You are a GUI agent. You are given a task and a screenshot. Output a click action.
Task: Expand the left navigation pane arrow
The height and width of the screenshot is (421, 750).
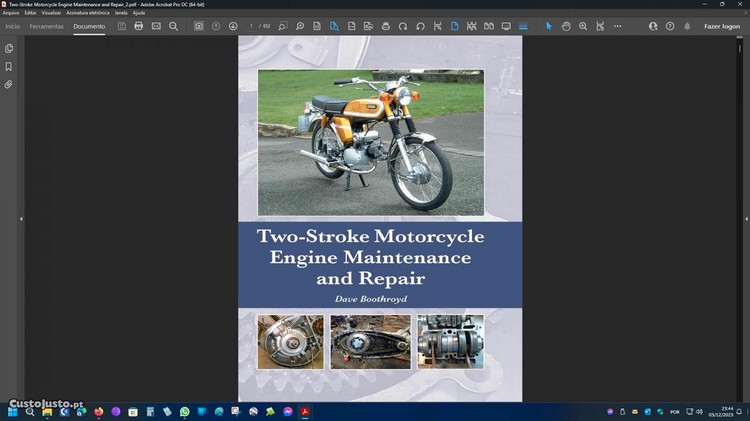pos(21,218)
